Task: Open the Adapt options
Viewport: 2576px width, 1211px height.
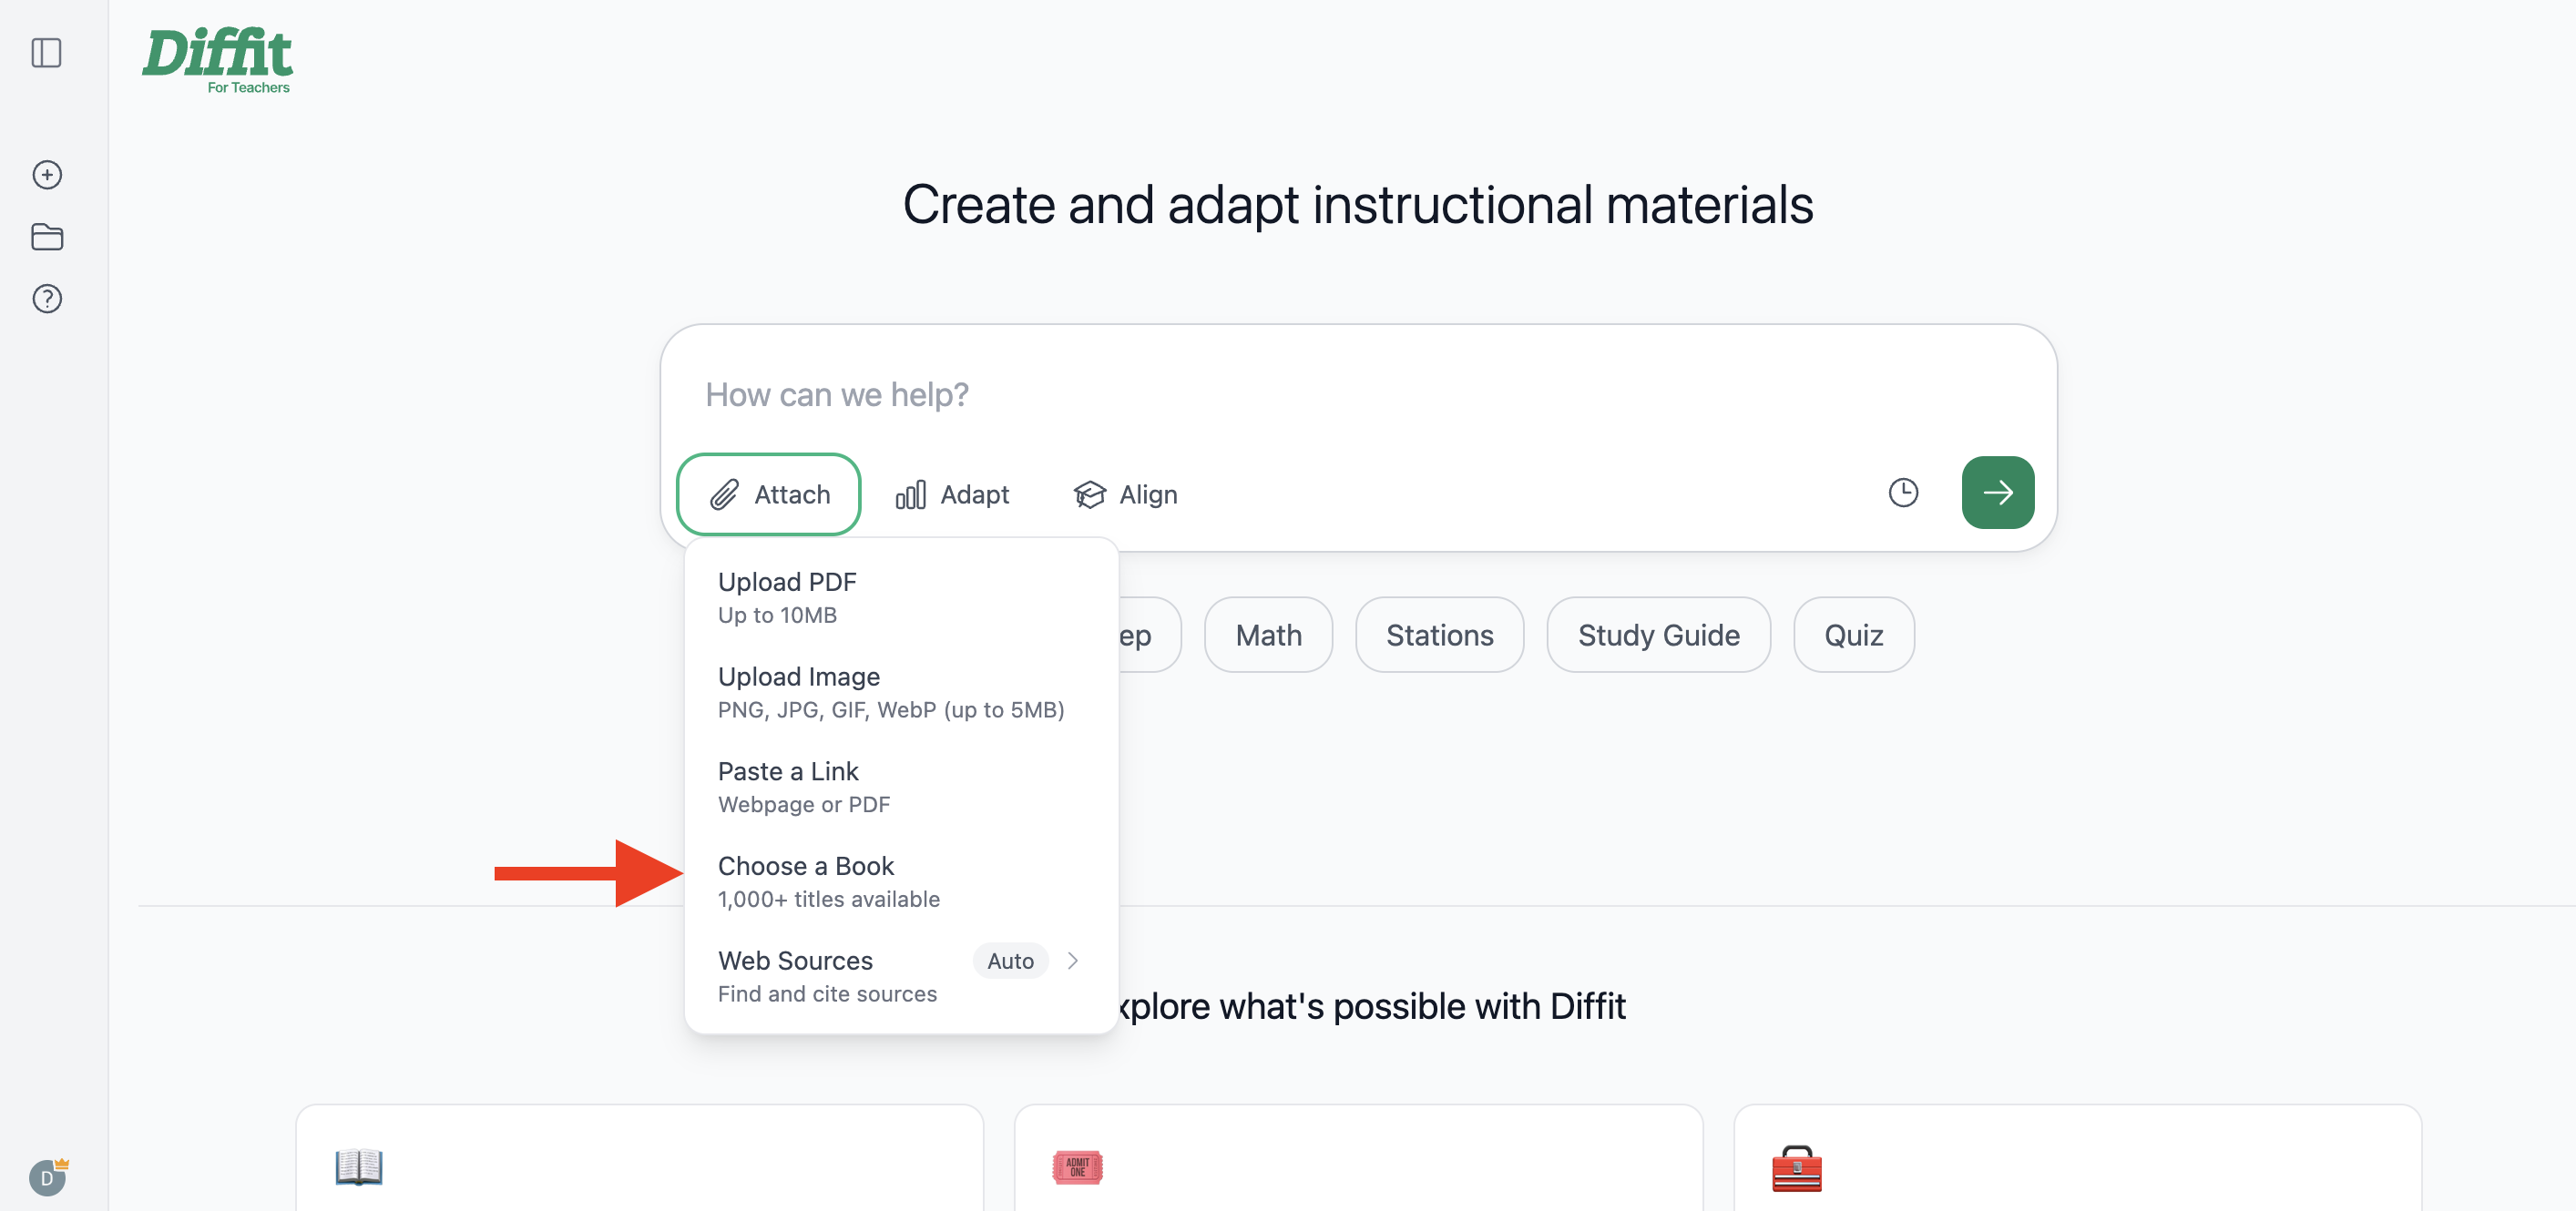Action: (x=952, y=495)
